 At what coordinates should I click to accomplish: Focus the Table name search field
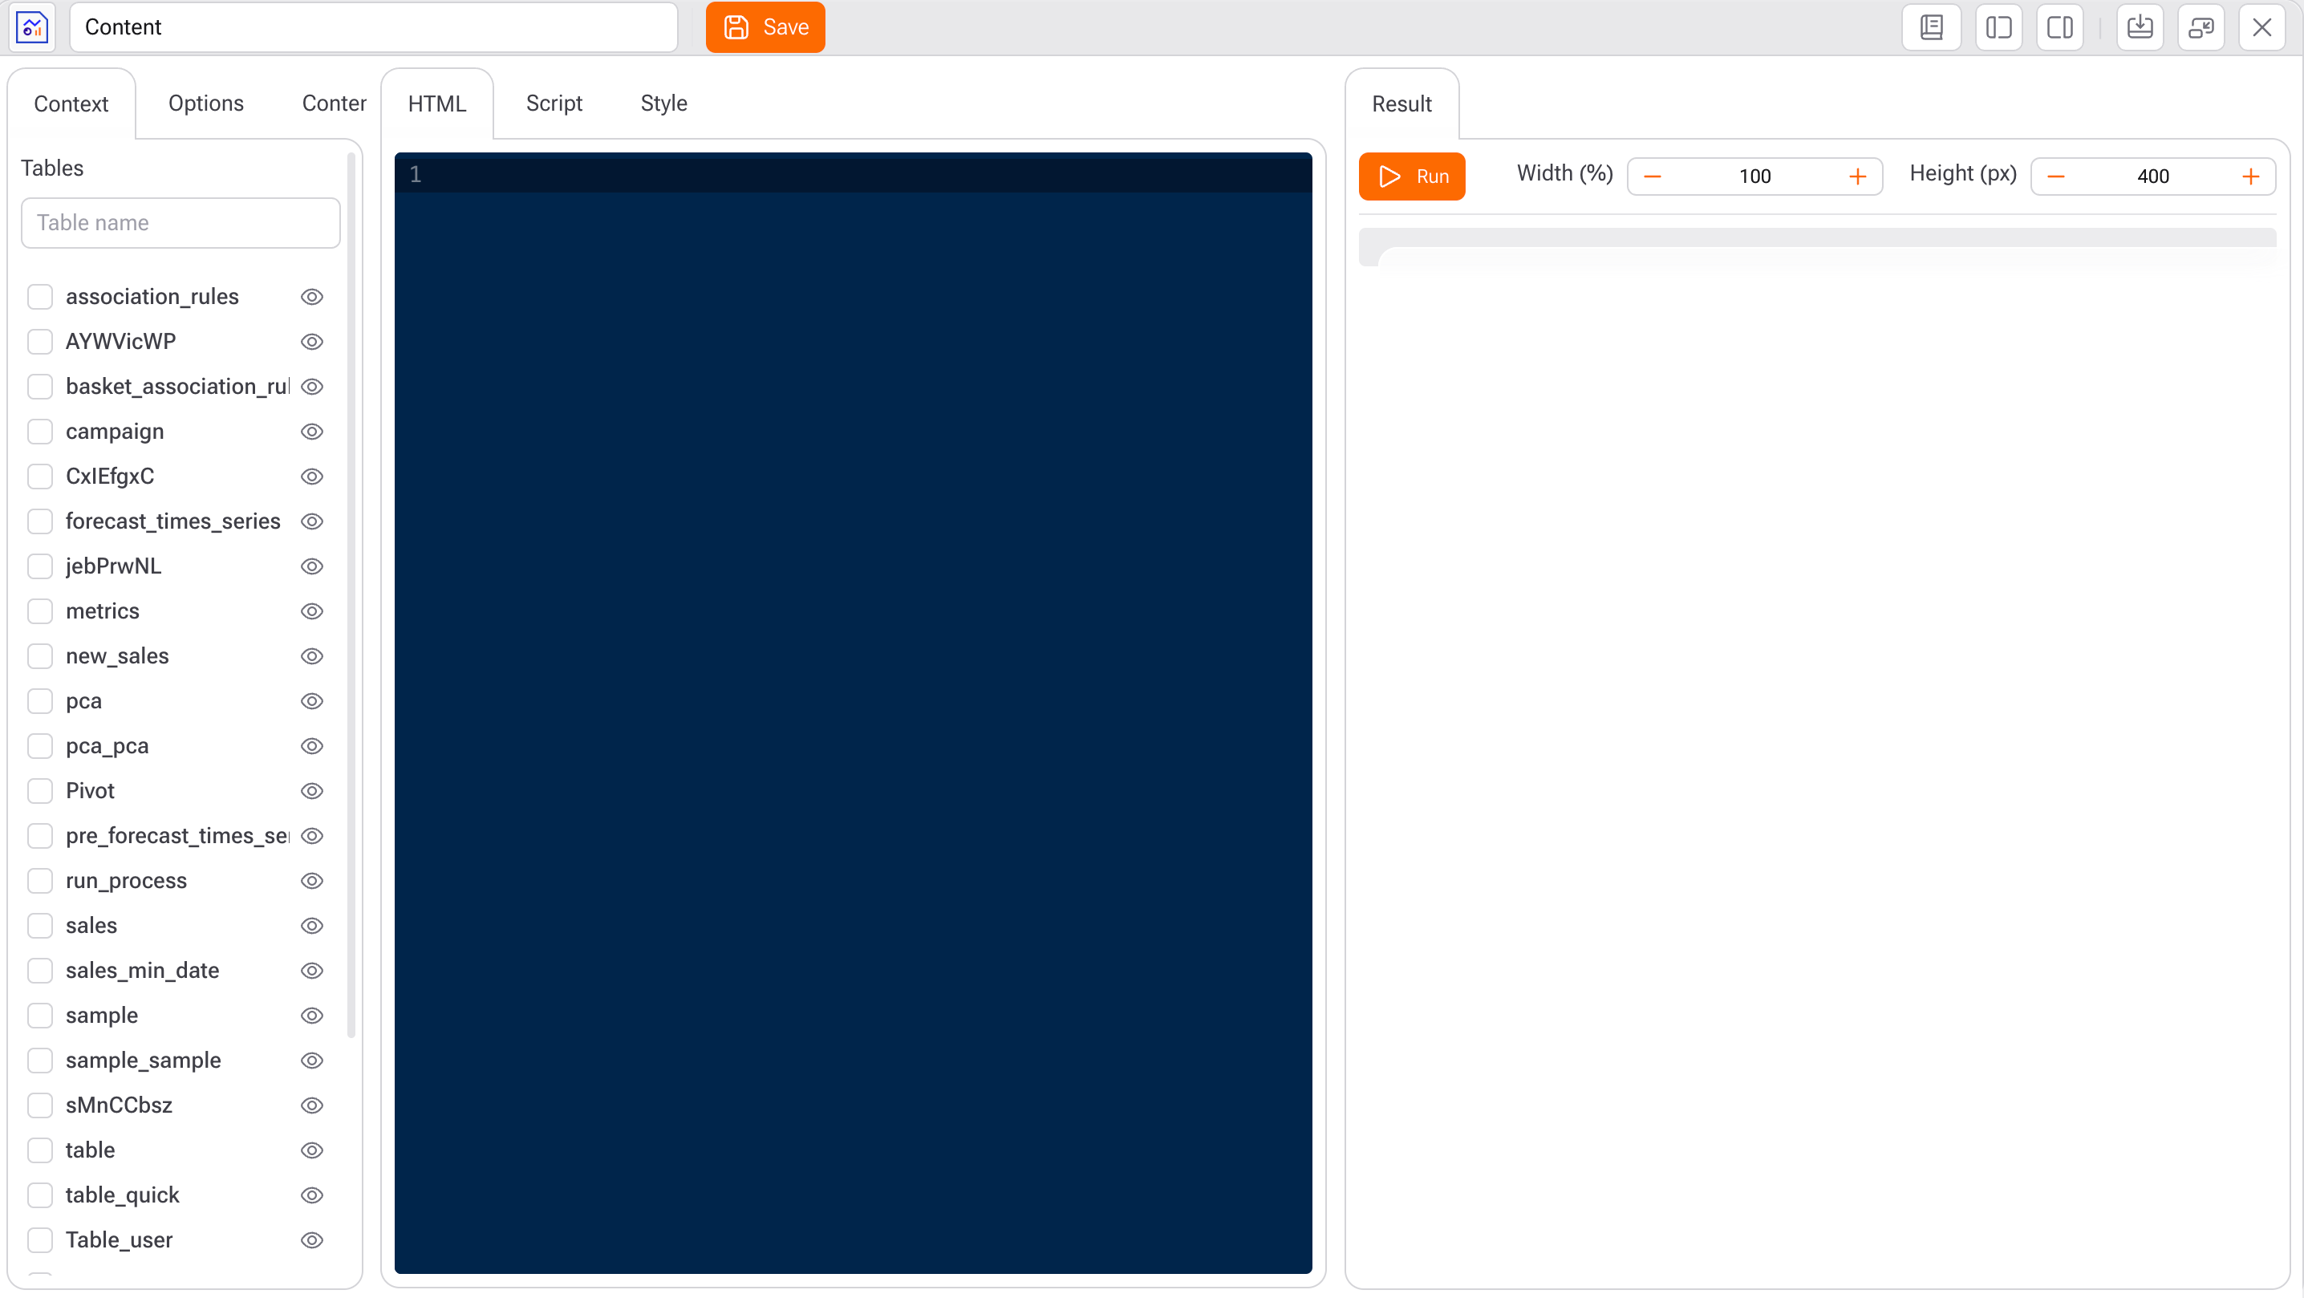coord(180,223)
